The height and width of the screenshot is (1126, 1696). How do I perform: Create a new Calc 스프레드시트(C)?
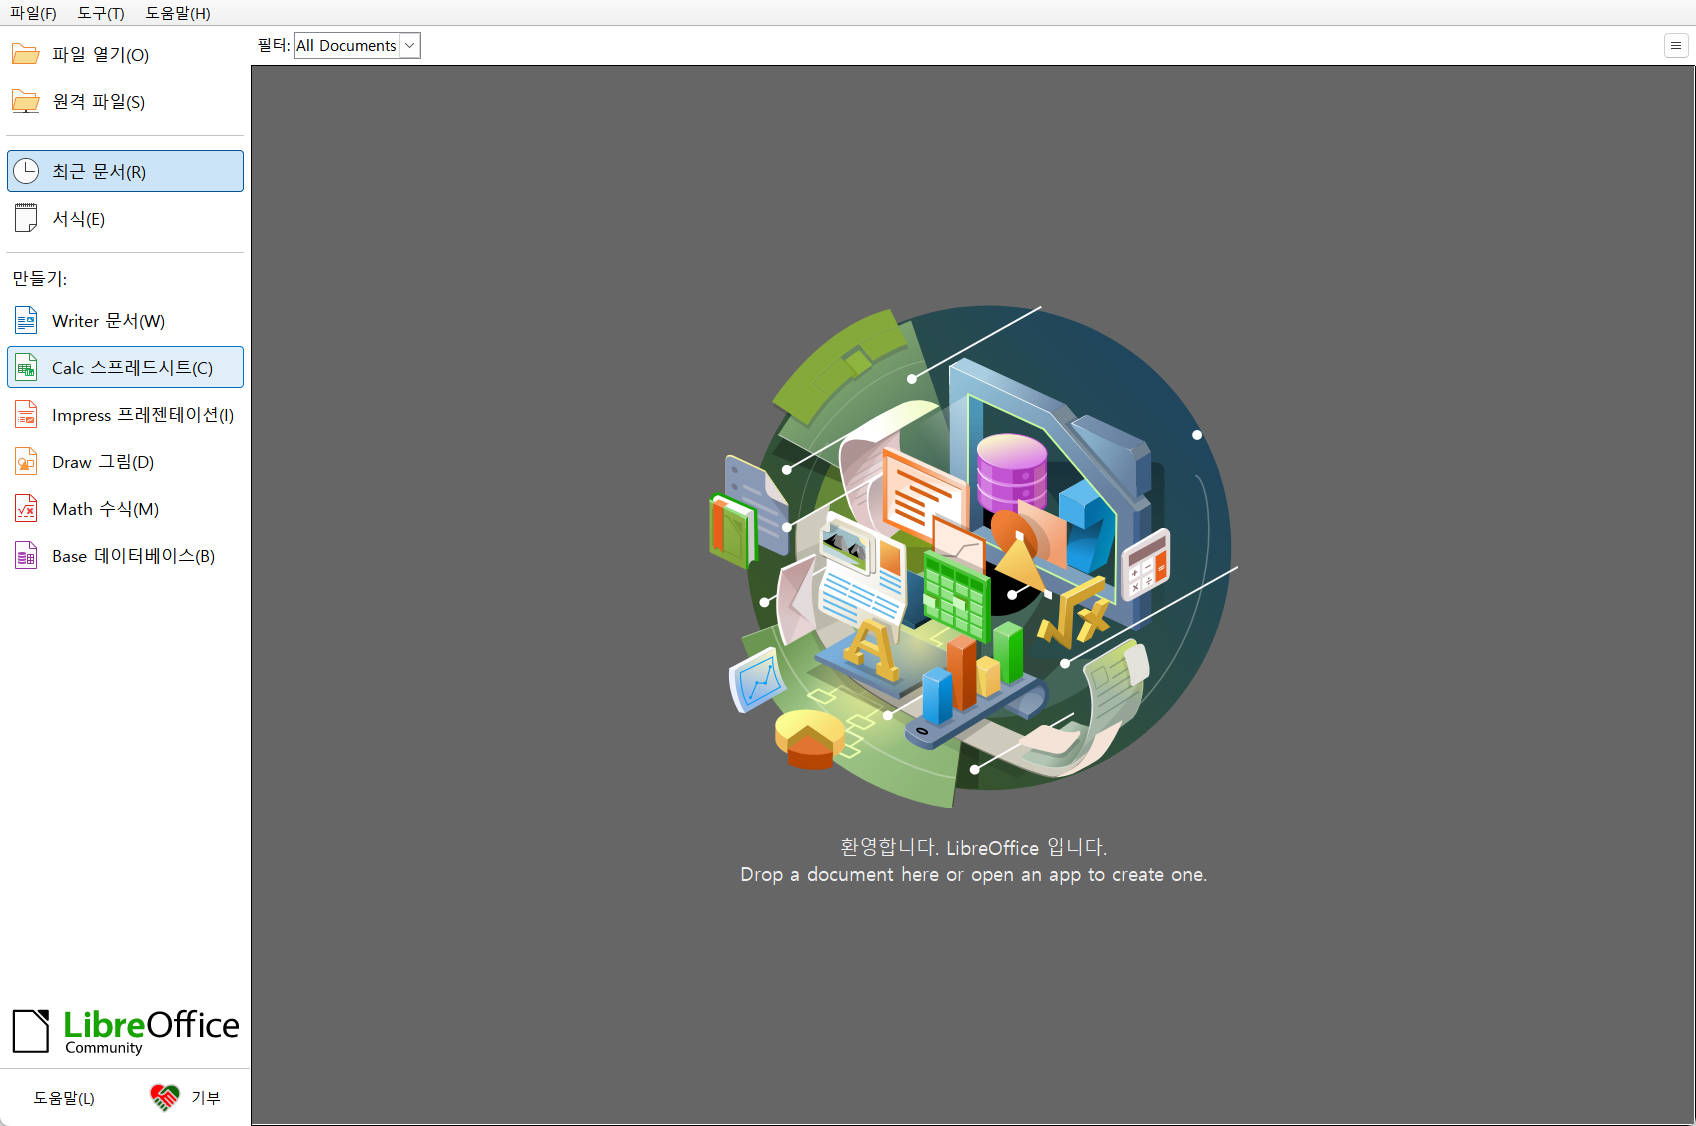tap(125, 367)
